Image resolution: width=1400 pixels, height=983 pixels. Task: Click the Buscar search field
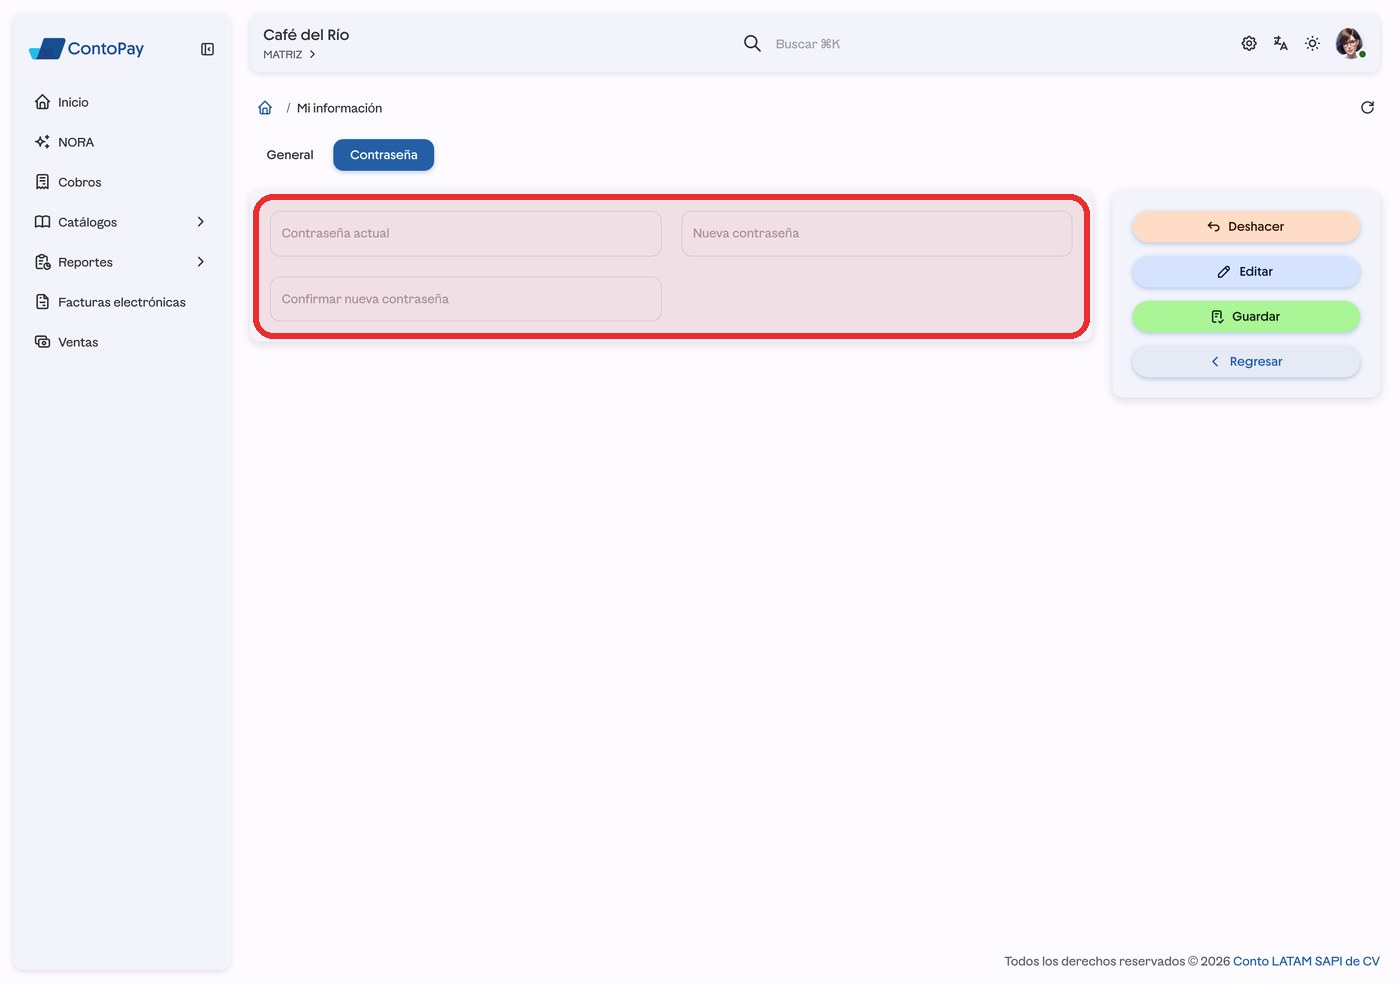tap(808, 44)
